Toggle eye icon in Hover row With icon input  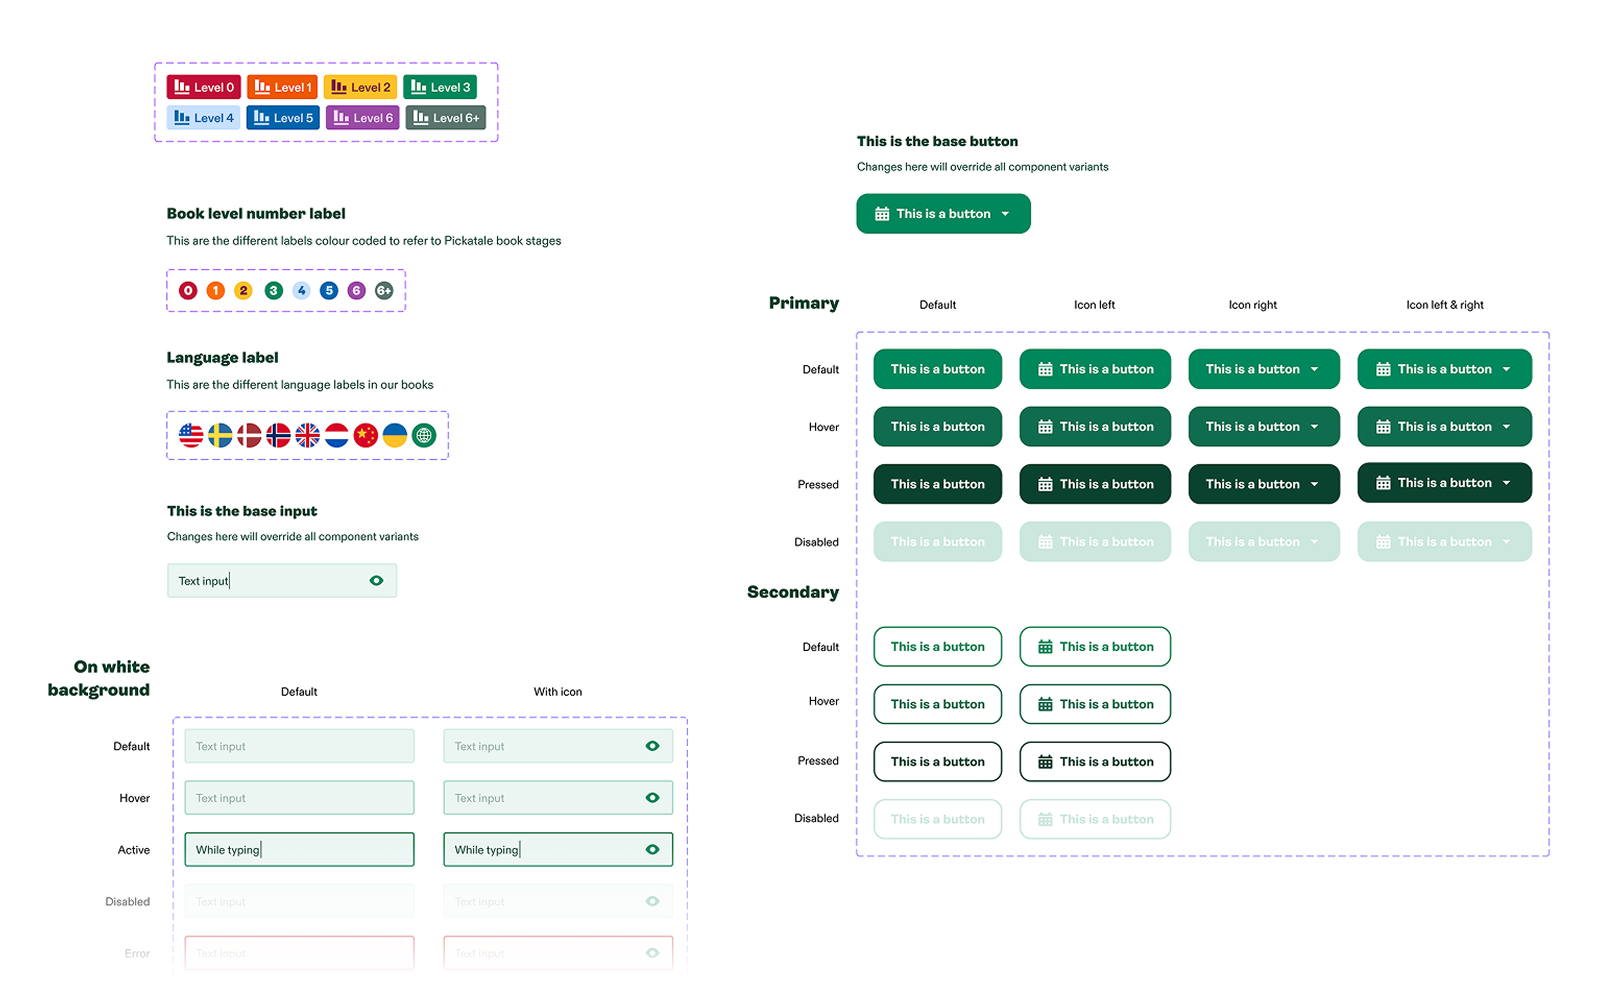pos(653,798)
